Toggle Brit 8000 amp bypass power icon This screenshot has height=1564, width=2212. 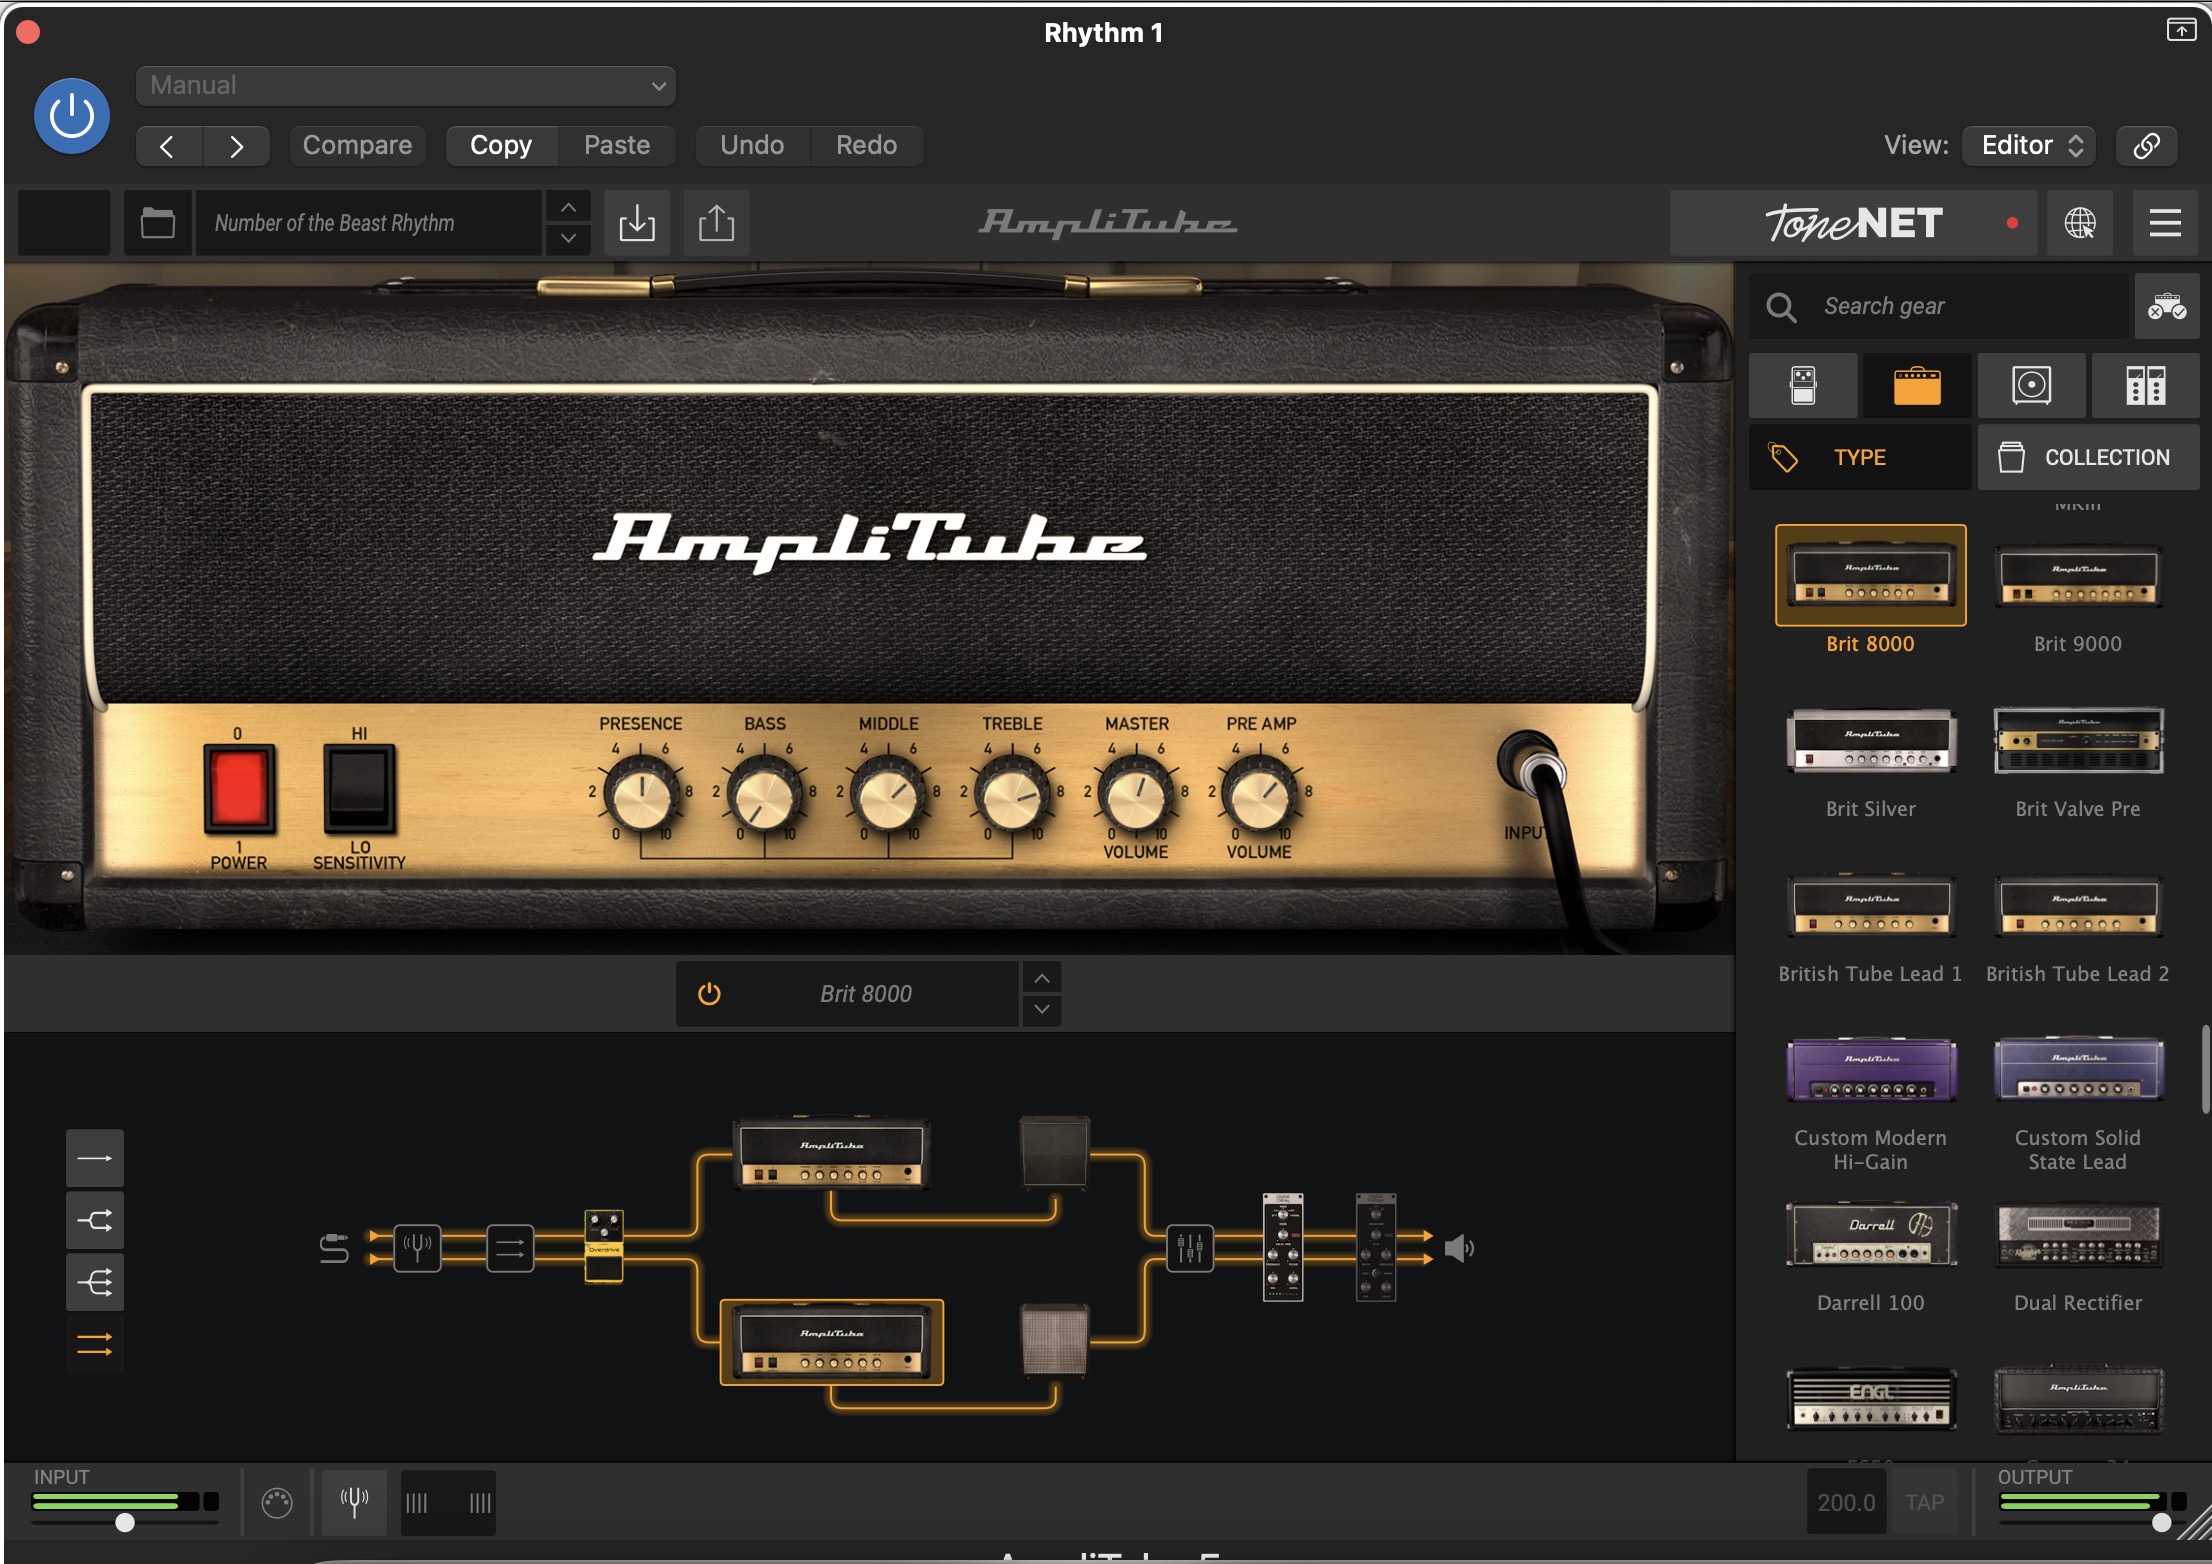pyautogui.click(x=709, y=993)
